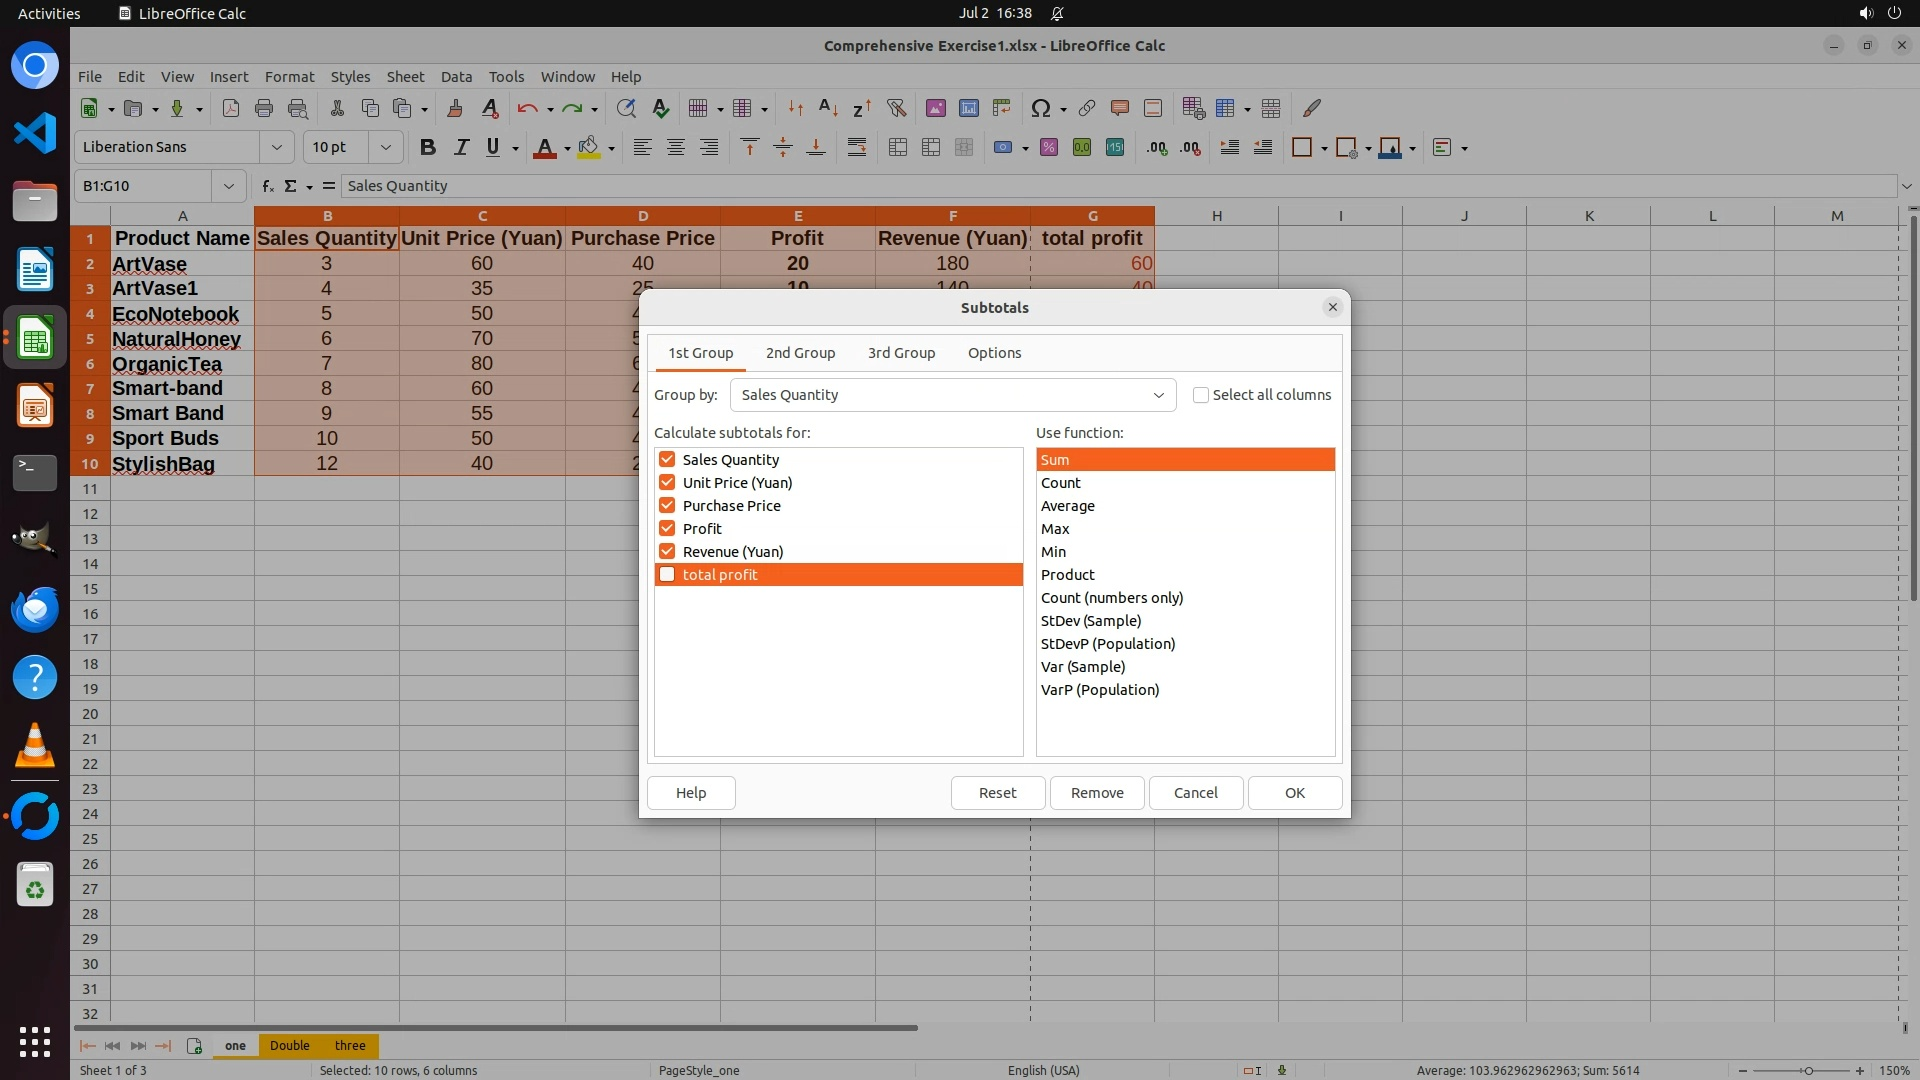
Task: Expand the Name Box dropdown
Action: [x=229, y=186]
